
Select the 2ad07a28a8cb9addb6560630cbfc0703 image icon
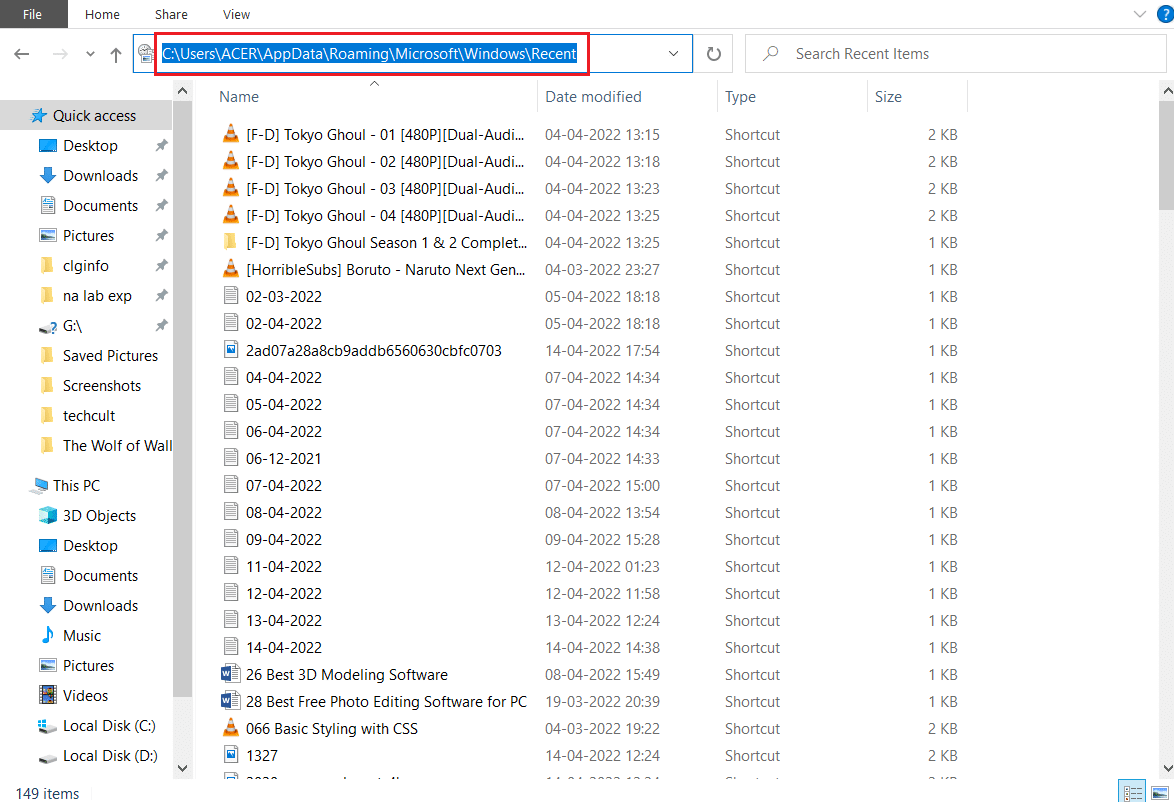pos(231,350)
